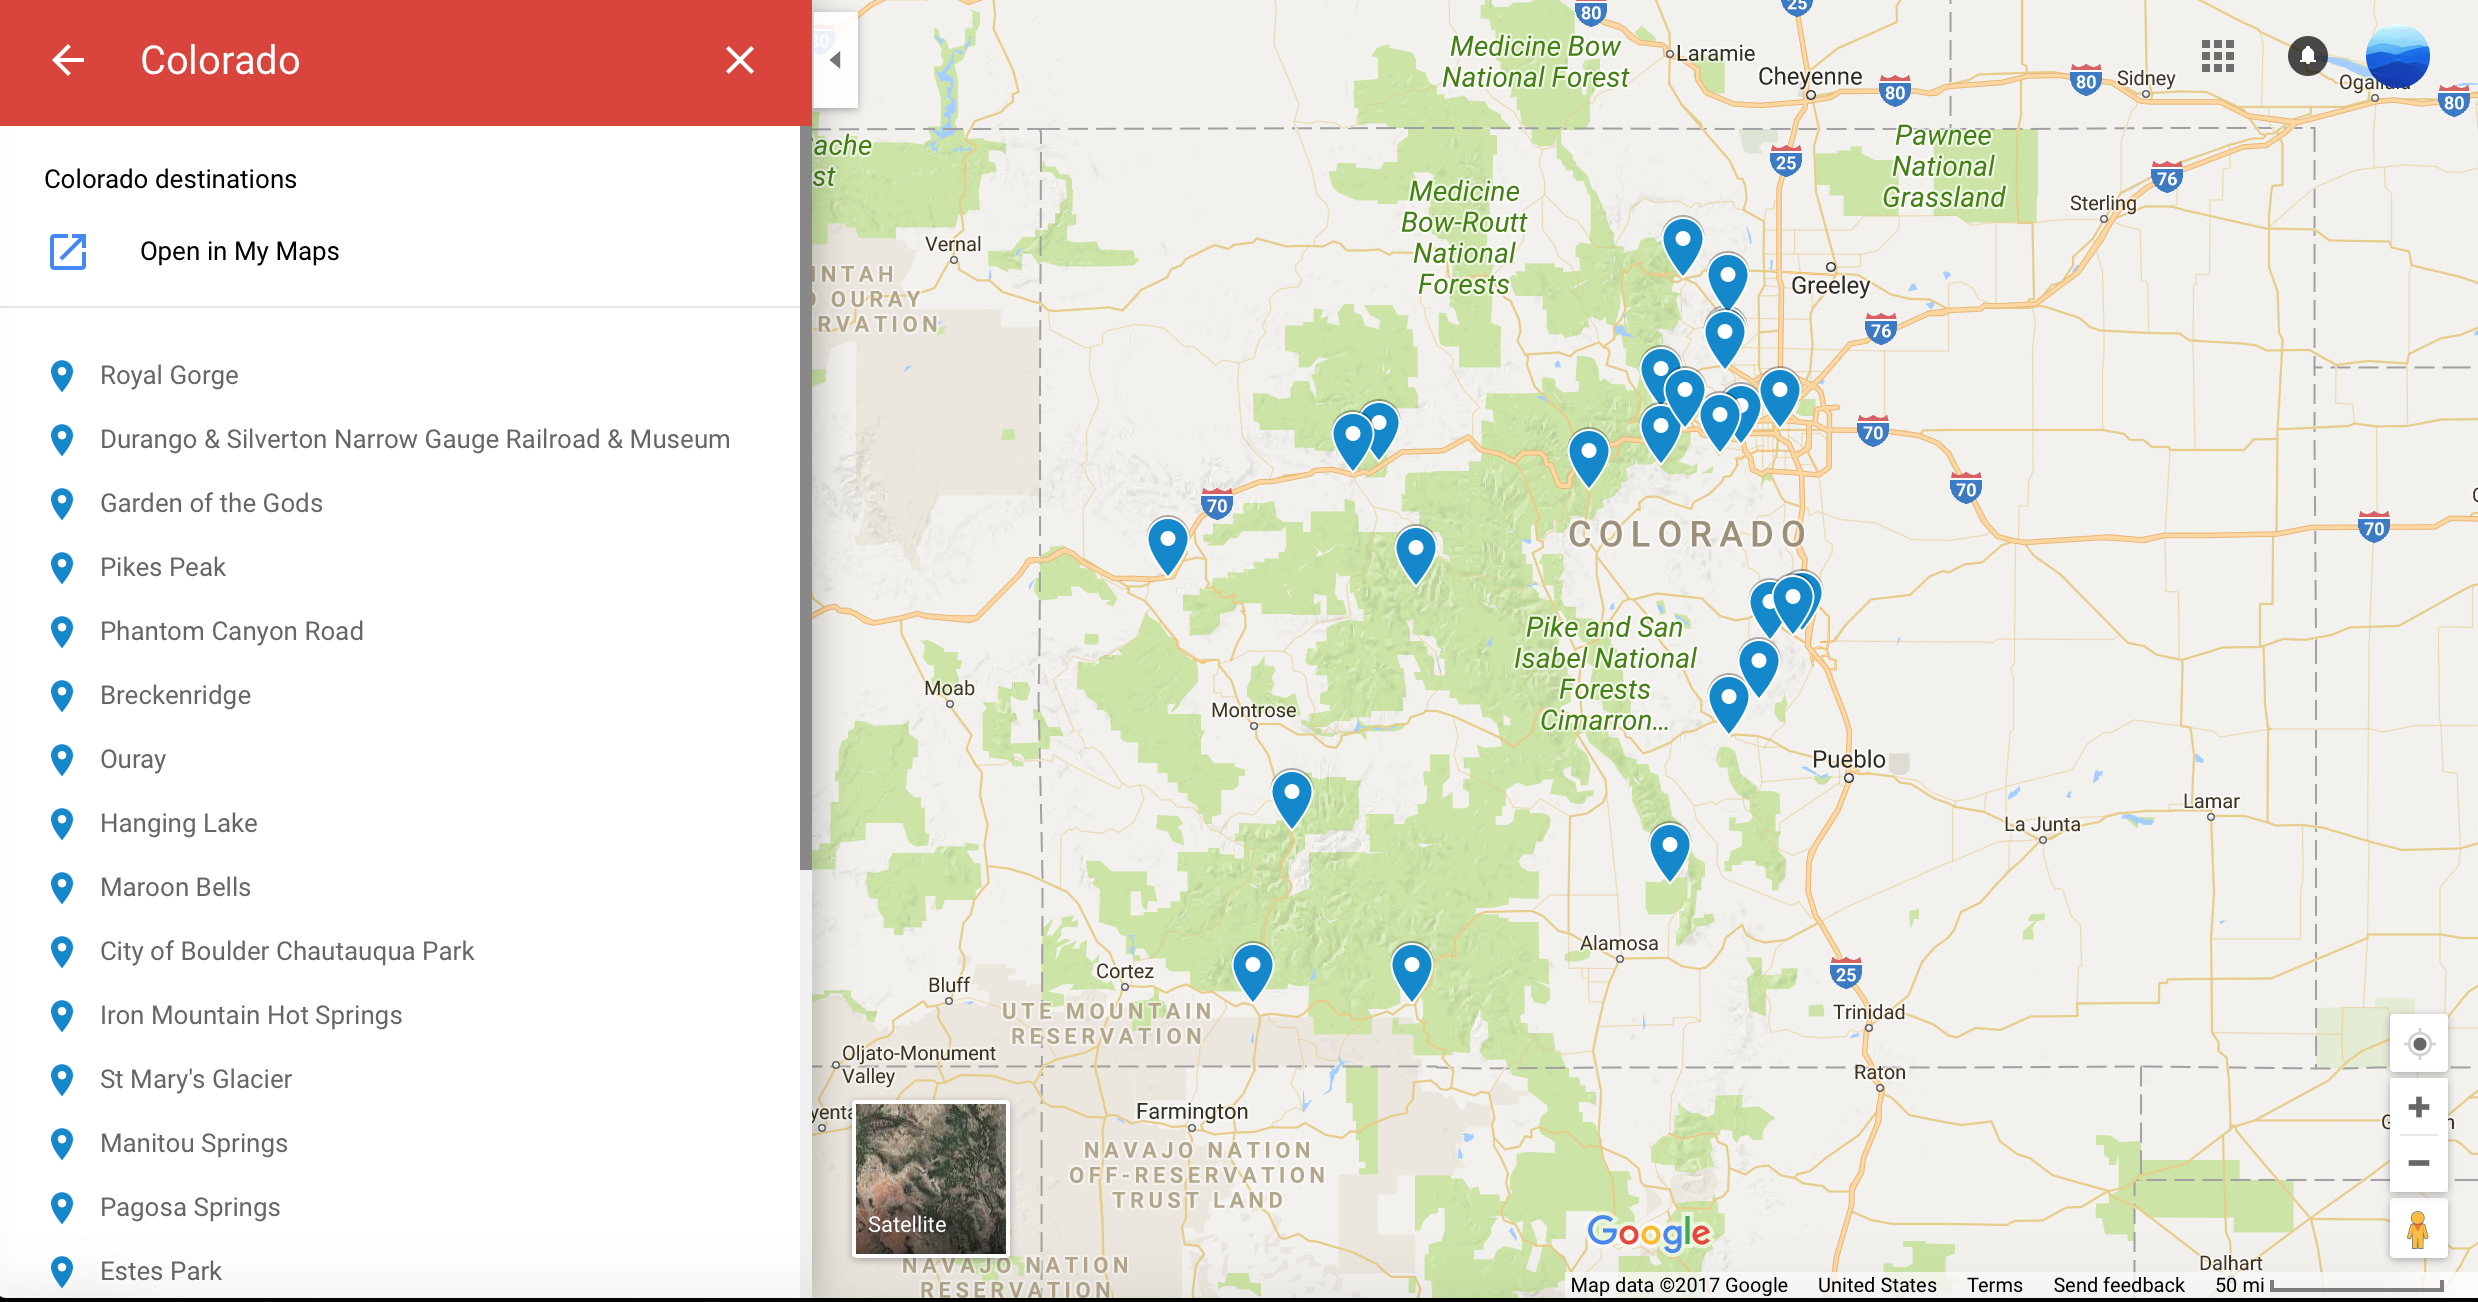
Task: Show your location on map
Action: 2419,1044
